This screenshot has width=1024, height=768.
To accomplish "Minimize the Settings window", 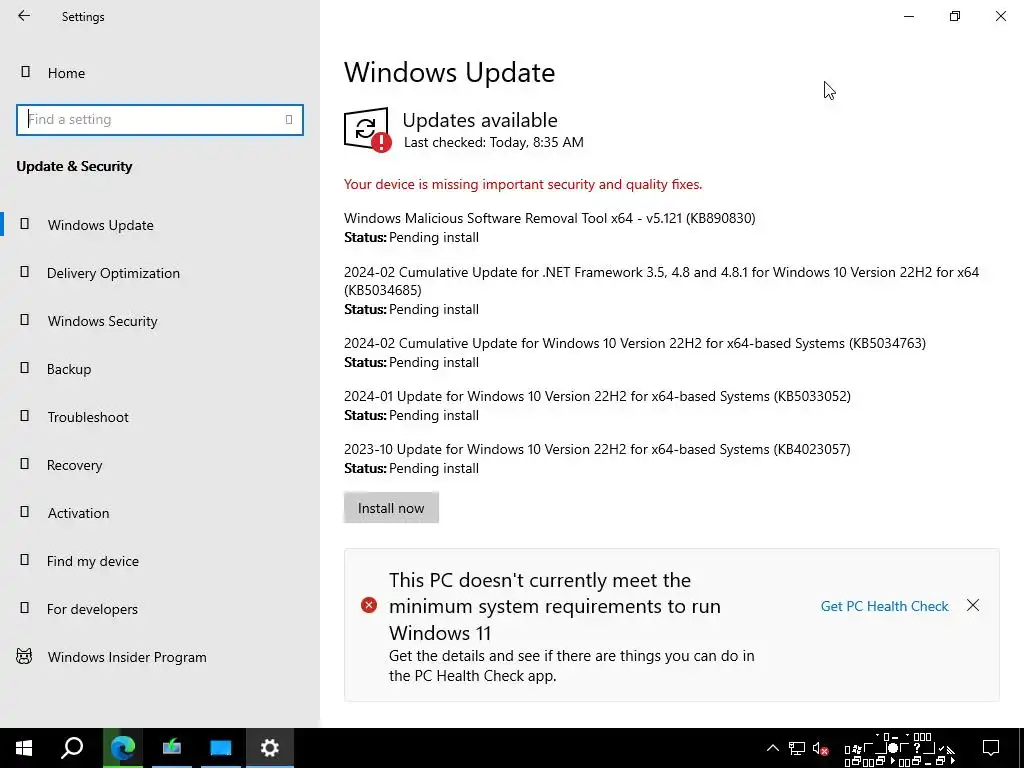I will pos(909,16).
